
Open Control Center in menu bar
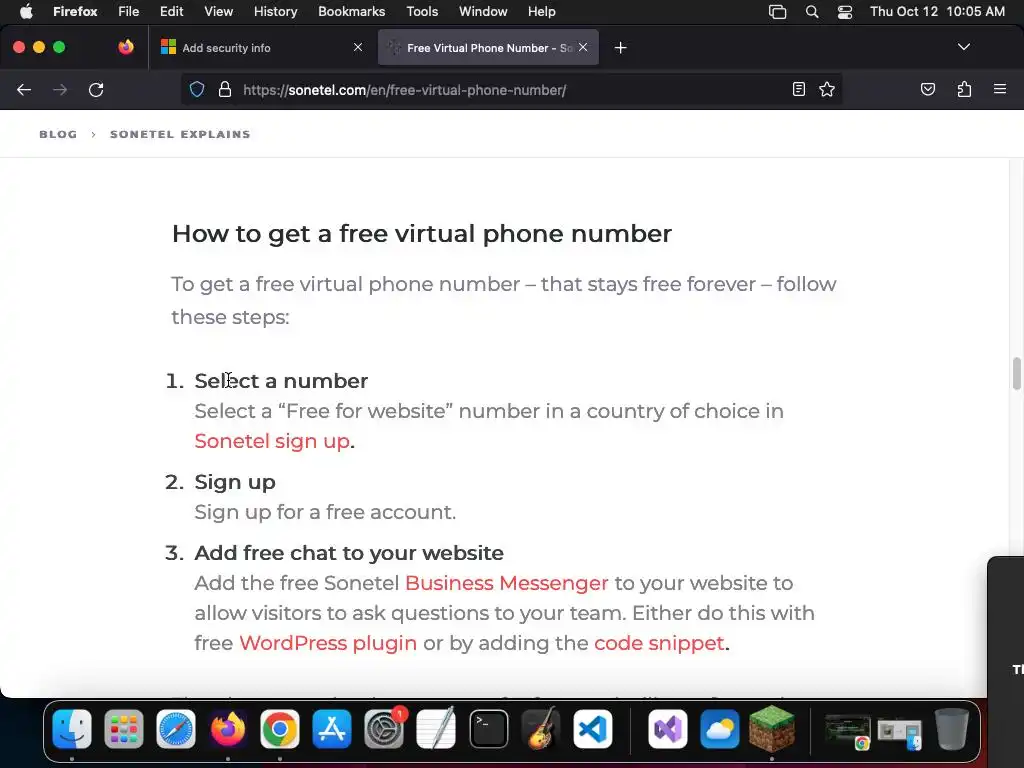pos(845,12)
